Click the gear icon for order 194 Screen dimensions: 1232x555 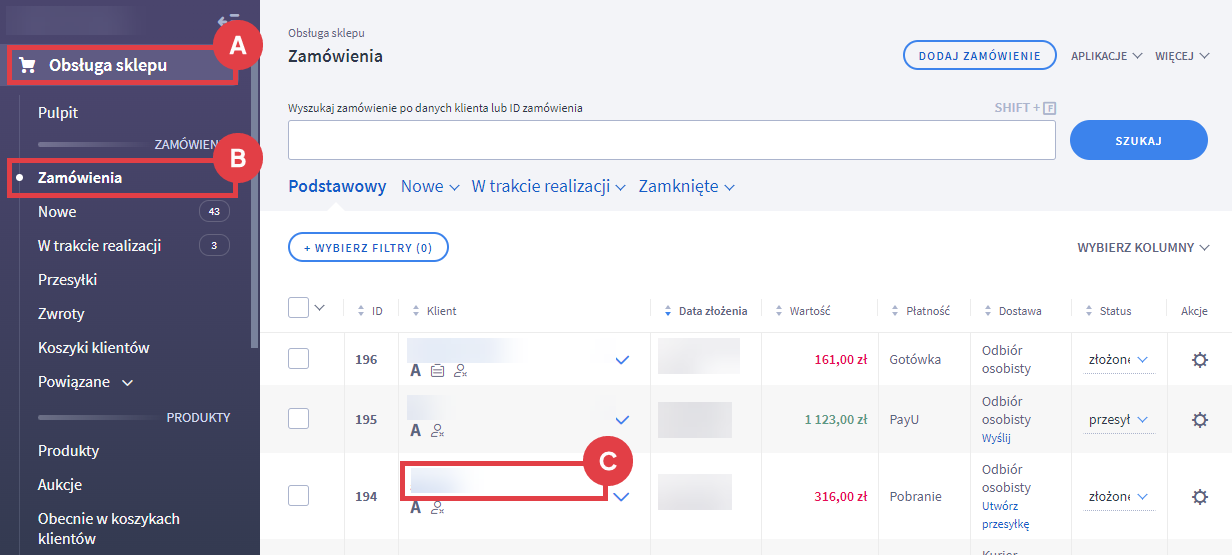[x=1200, y=496]
